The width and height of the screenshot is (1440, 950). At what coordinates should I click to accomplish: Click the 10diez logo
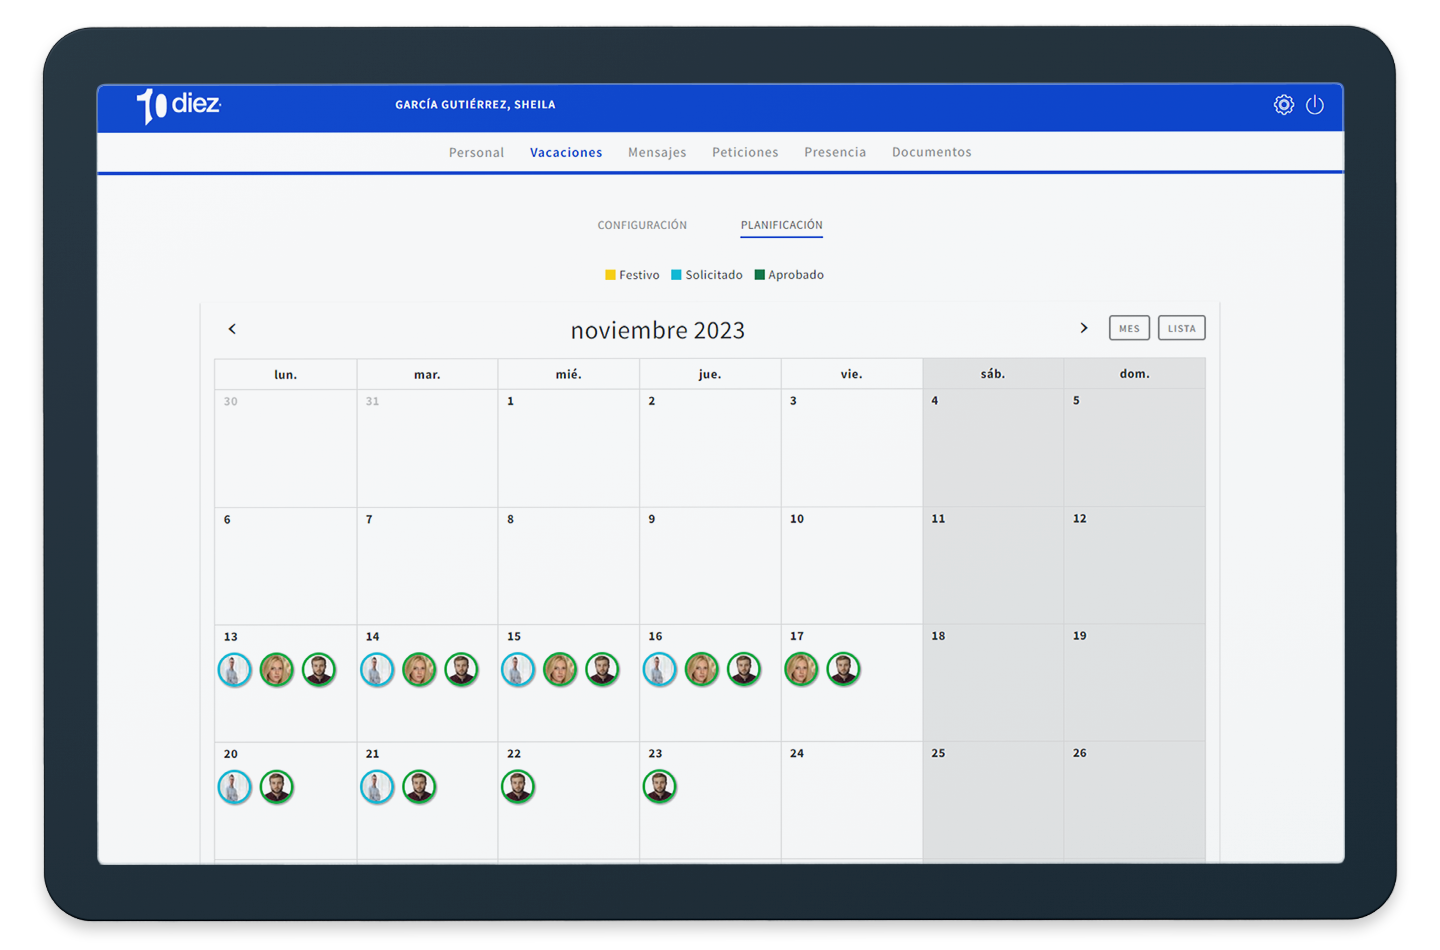(179, 105)
